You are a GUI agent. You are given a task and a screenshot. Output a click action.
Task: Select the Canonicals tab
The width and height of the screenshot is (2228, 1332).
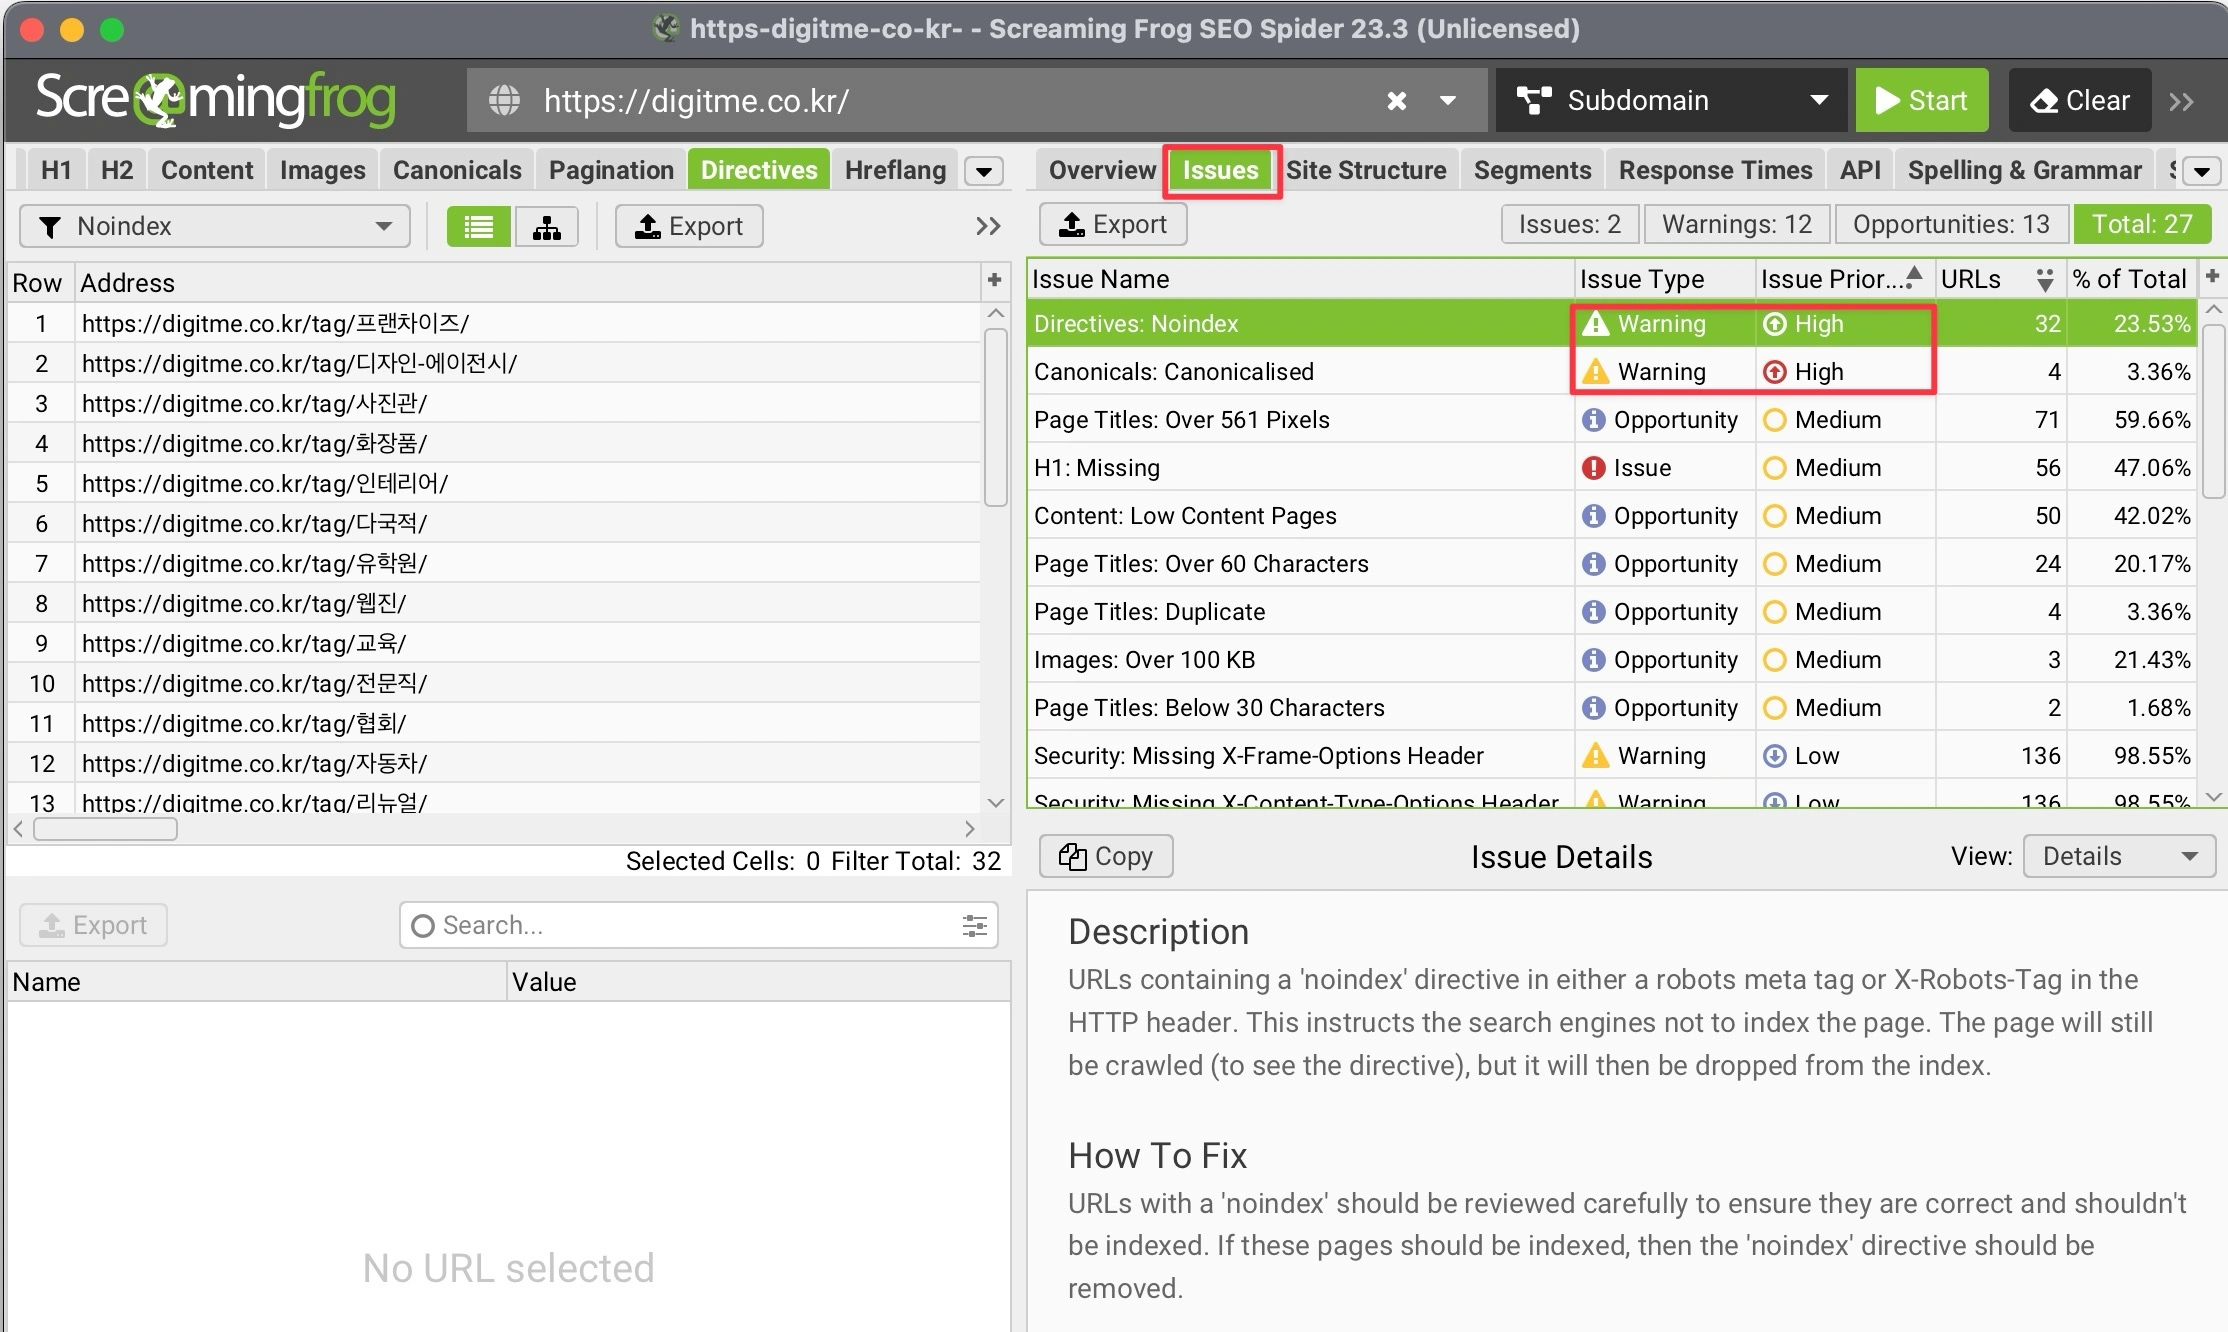(457, 170)
